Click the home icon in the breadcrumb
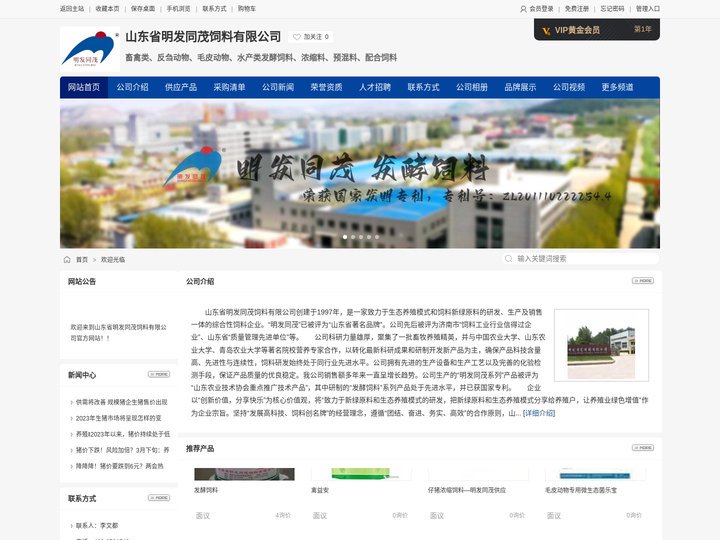Viewport: 720px width, 540px height. (67, 259)
